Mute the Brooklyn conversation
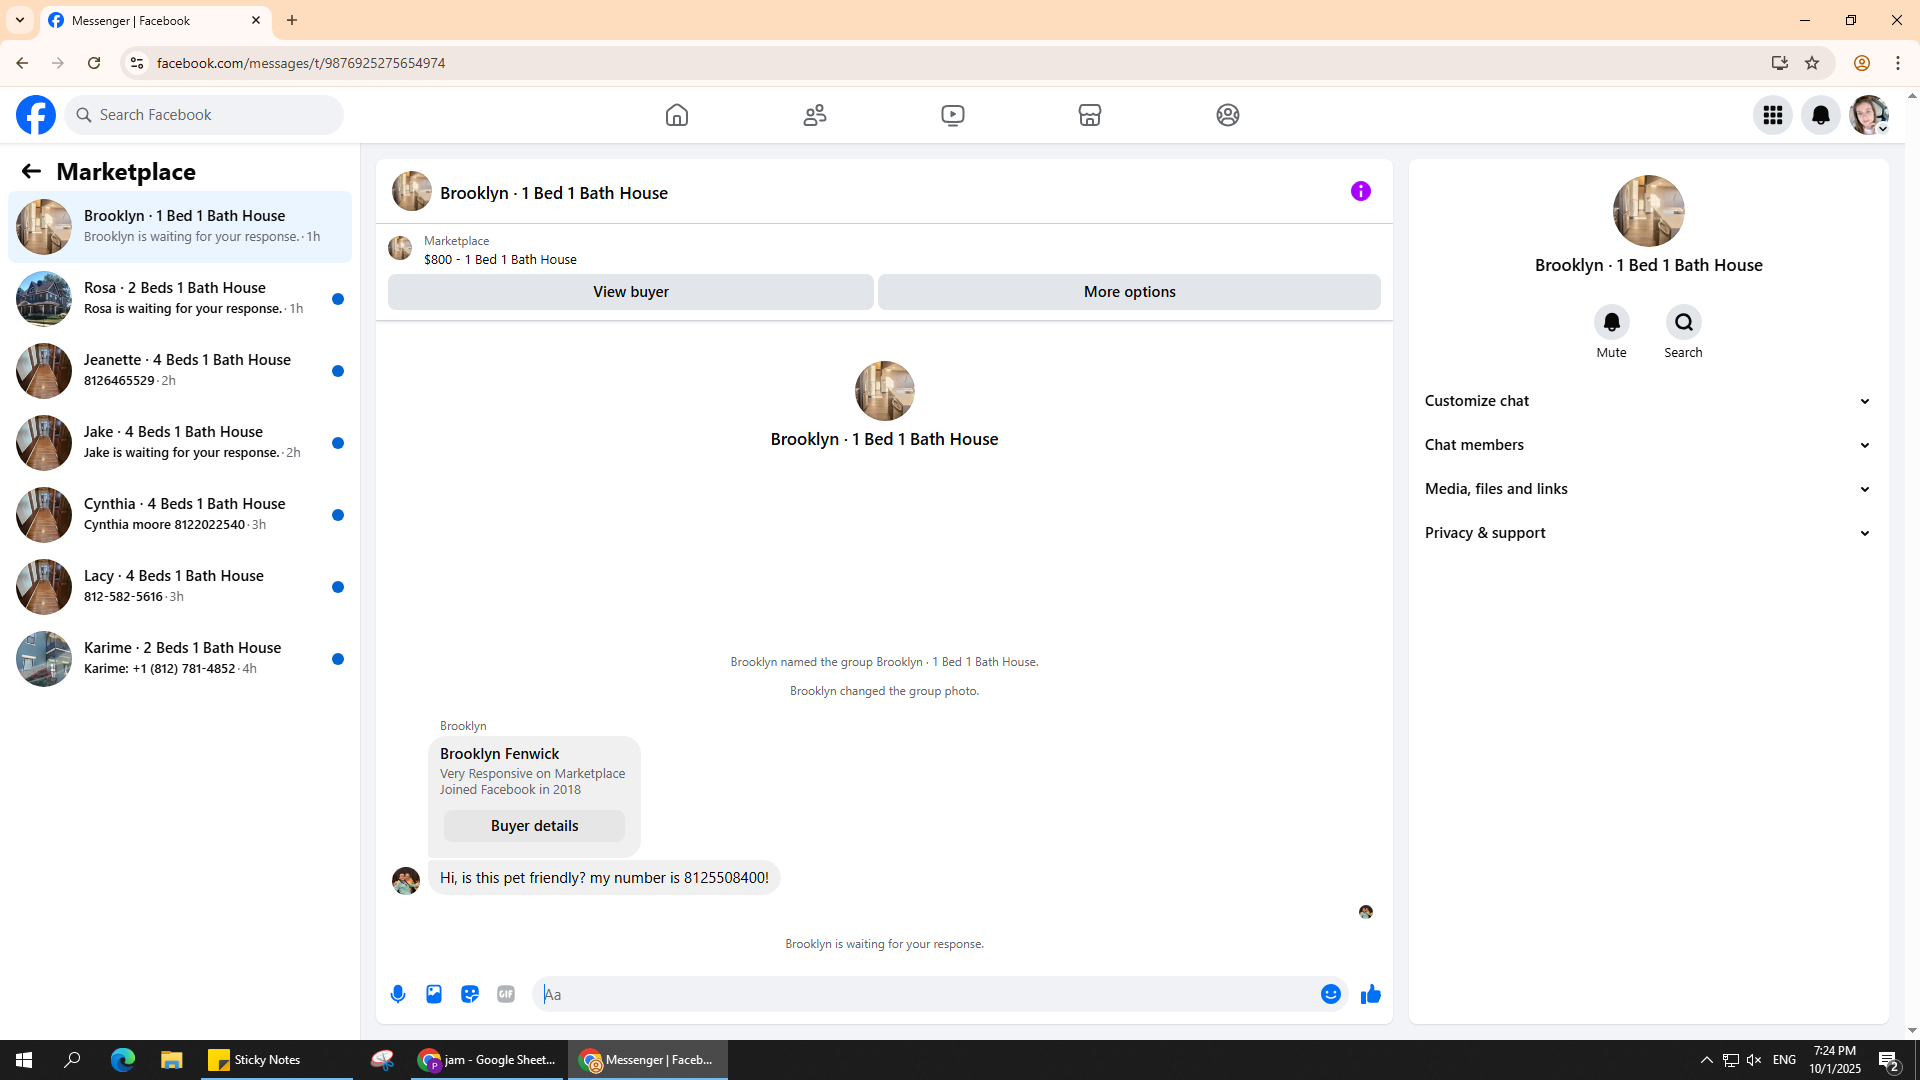This screenshot has width=1920, height=1080. point(1612,322)
